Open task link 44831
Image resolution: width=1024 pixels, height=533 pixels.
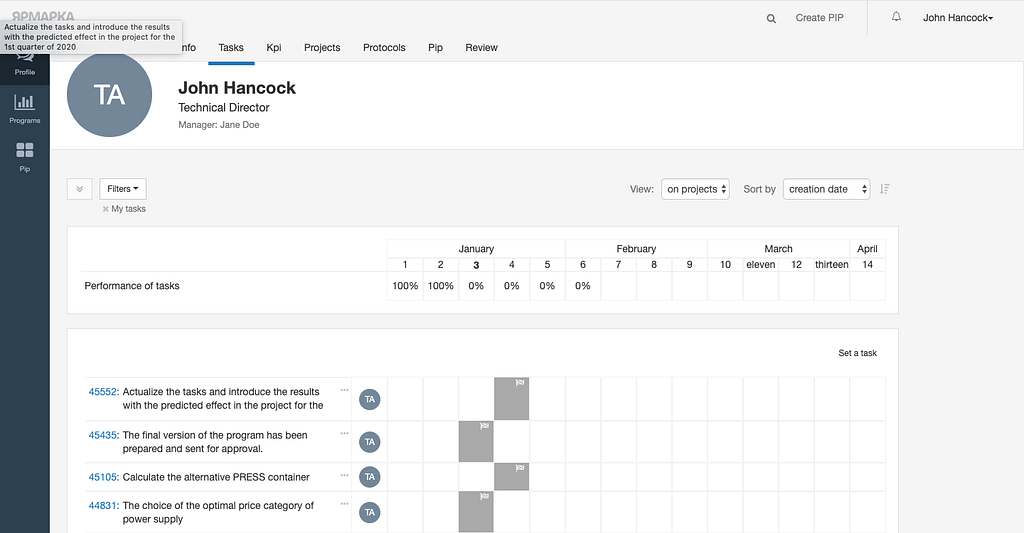(x=103, y=506)
